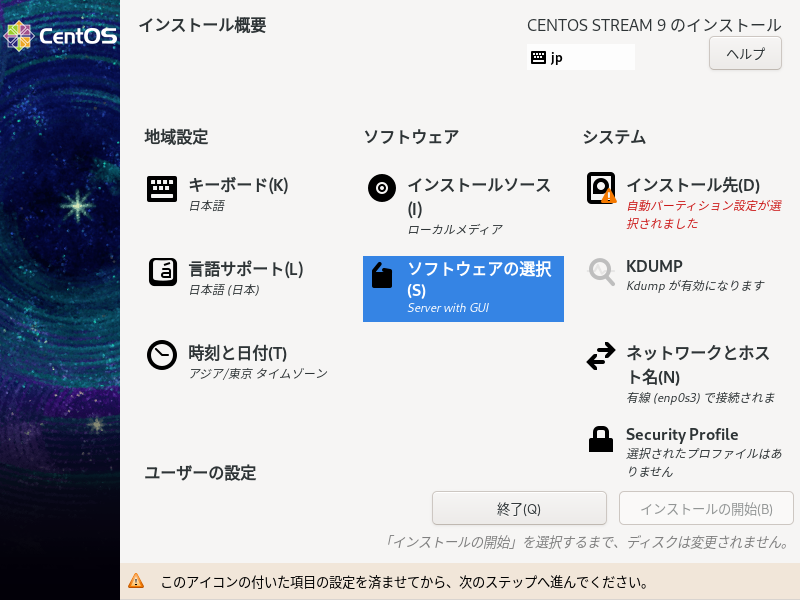Screen dimensions: 800x600
Task: Click the clock icon for 時刻と日付
Action: coord(162,355)
